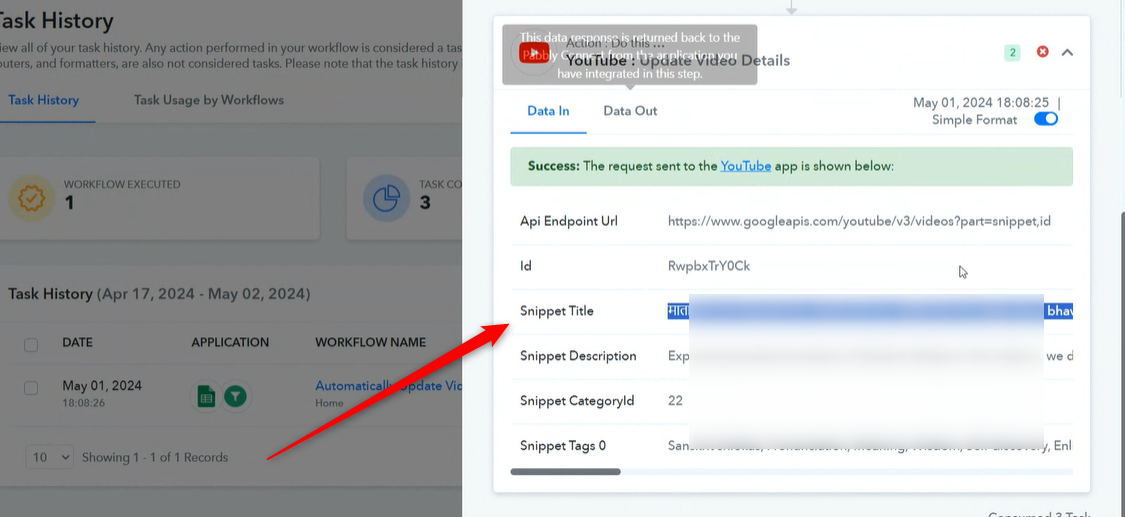Image resolution: width=1125 pixels, height=517 pixels.
Task: Click the Snippet Description label
Action: [x=578, y=356]
